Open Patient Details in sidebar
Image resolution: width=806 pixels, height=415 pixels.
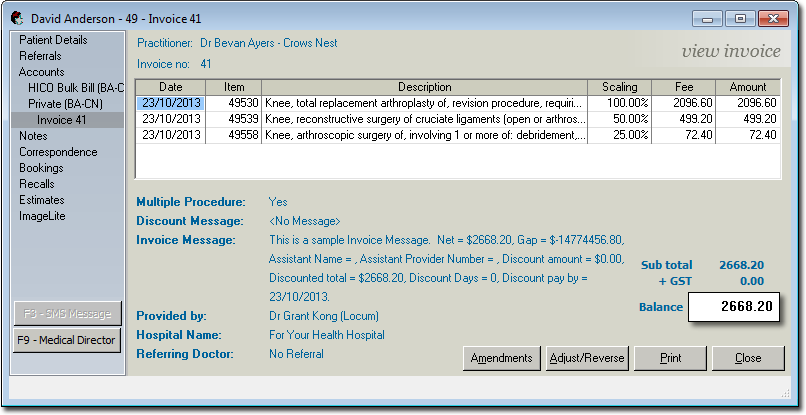click(x=53, y=40)
